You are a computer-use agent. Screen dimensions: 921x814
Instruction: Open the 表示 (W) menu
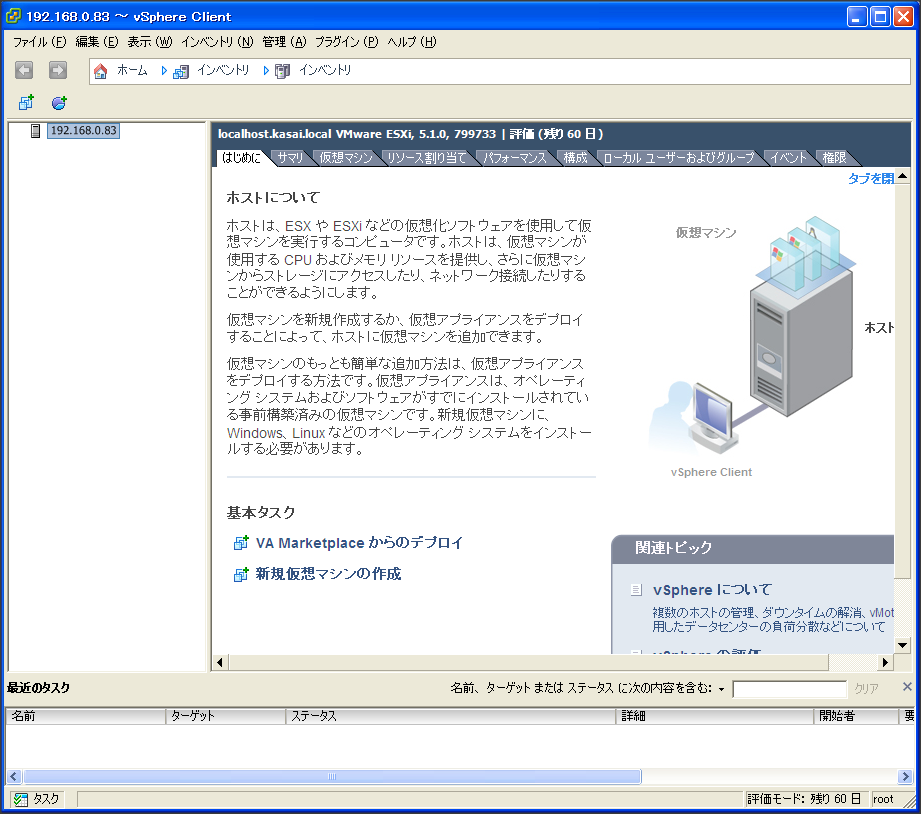(x=150, y=42)
